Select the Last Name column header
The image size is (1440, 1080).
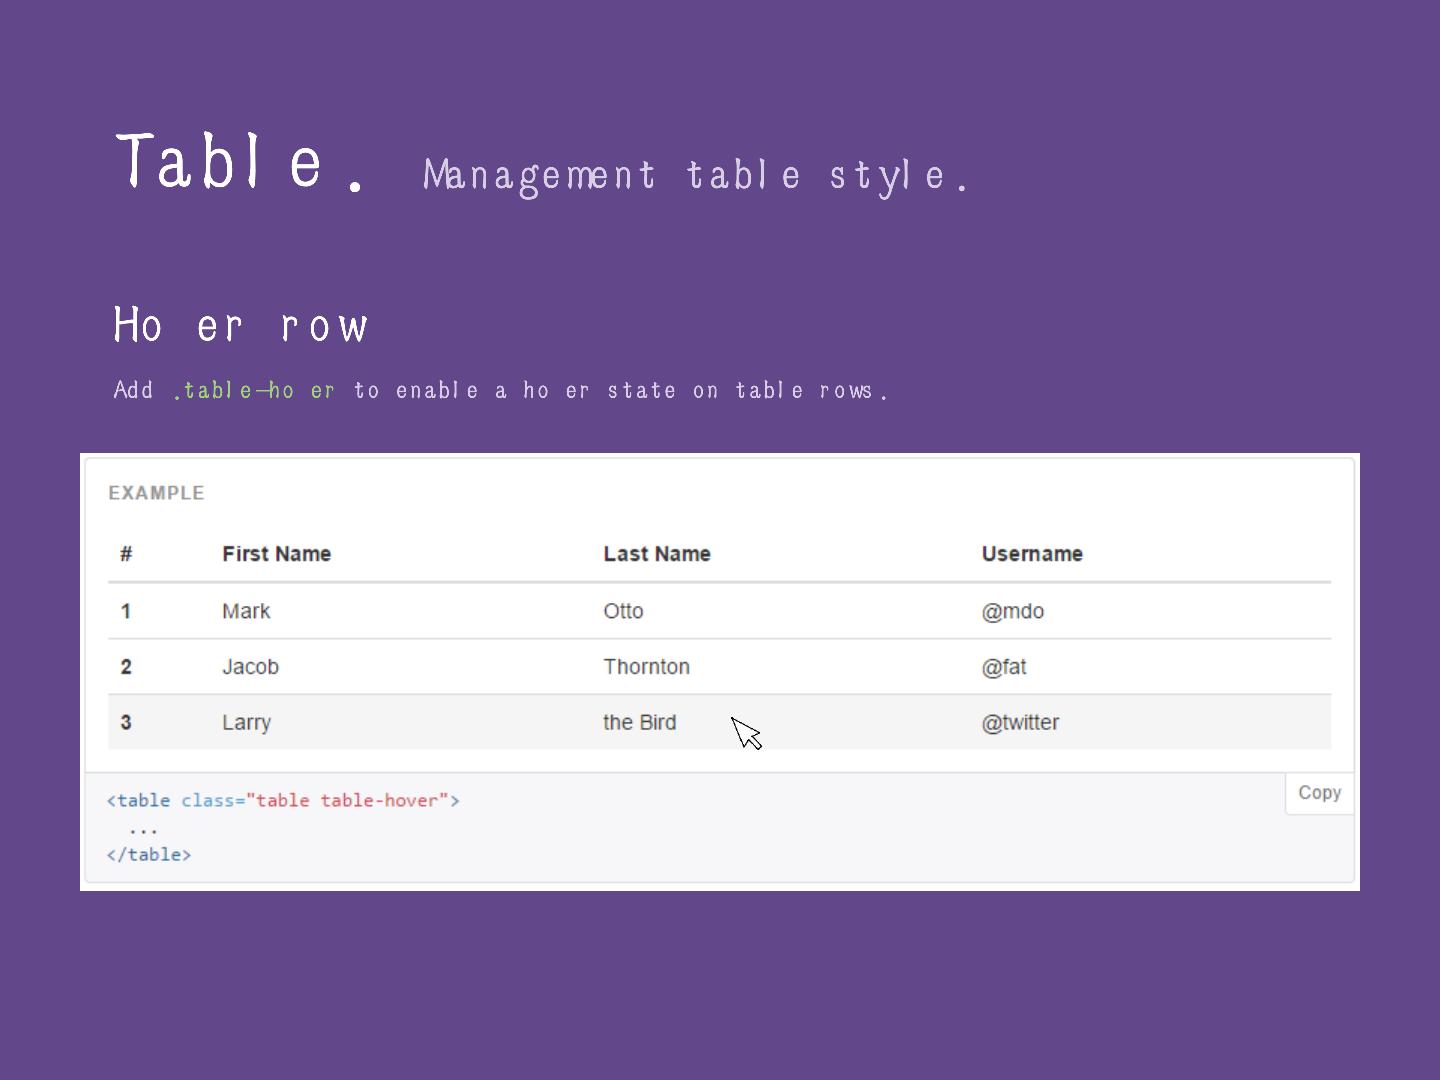[x=657, y=554]
